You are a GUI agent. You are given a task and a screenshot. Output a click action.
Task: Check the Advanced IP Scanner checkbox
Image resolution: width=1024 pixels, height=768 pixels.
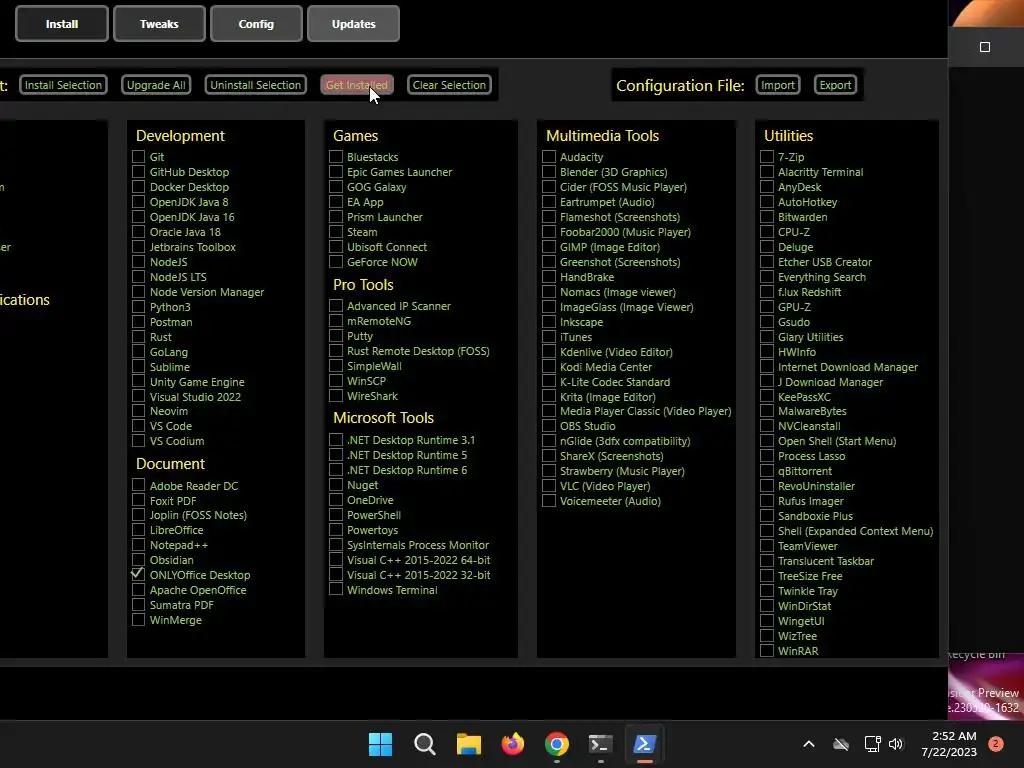336,306
